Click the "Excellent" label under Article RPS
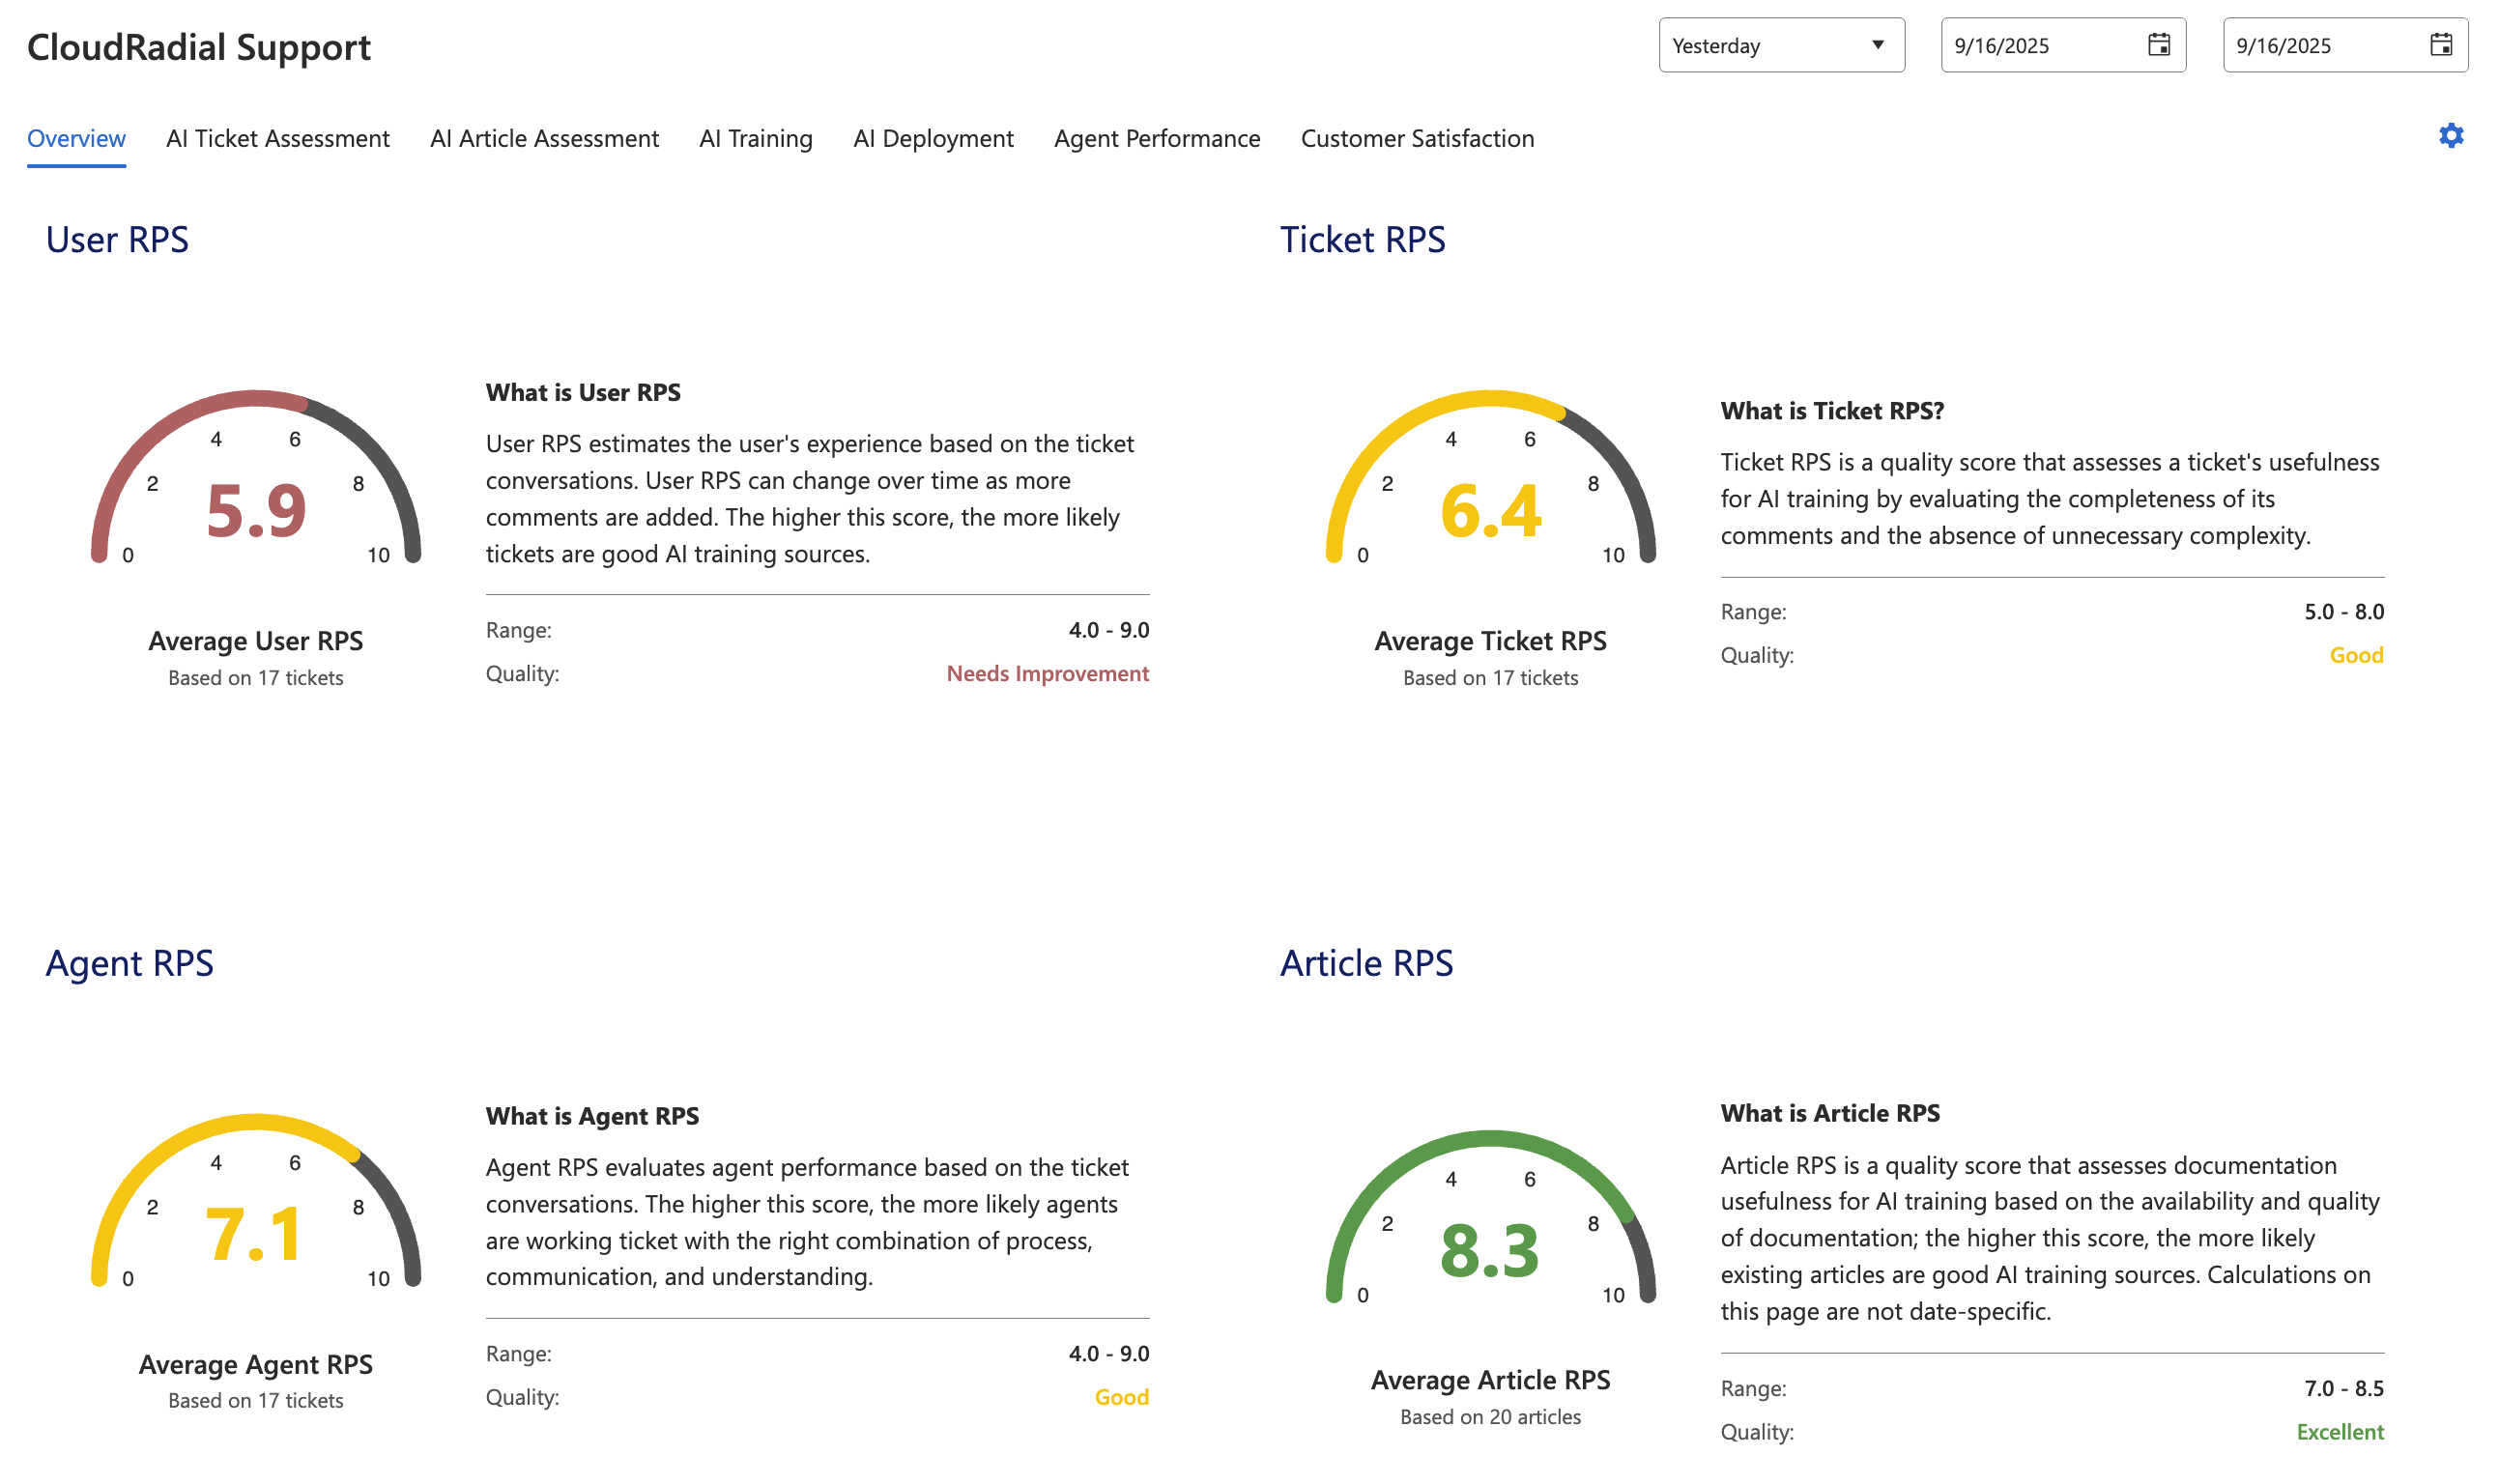 point(2339,1431)
